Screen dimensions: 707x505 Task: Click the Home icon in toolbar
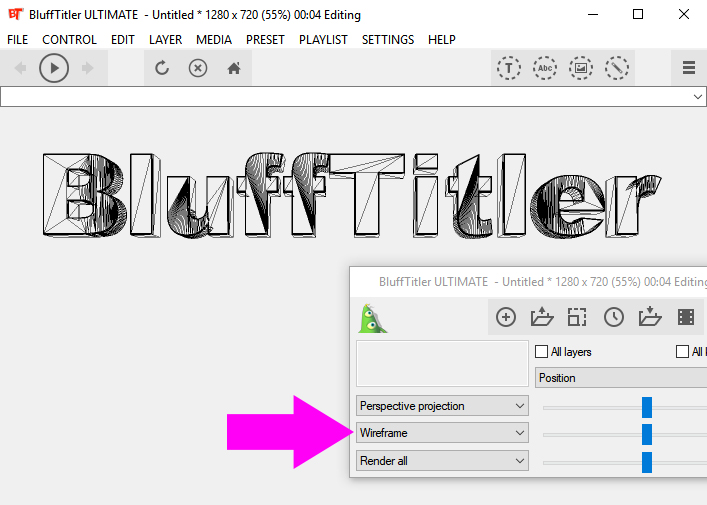(x=234, y=68)
